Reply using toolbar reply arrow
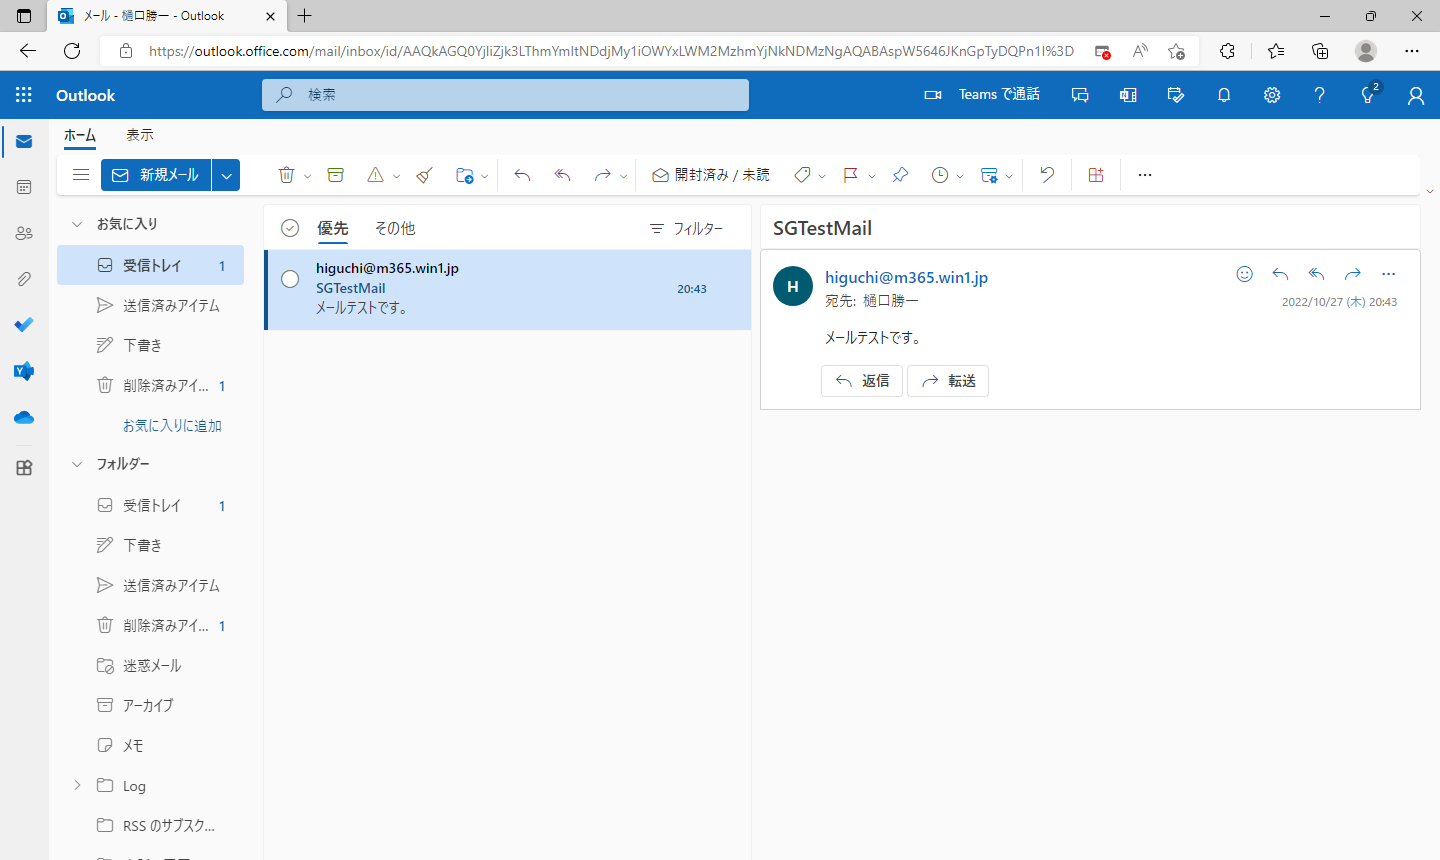Viewport: 1440px width, 860px height. point(522,175)
